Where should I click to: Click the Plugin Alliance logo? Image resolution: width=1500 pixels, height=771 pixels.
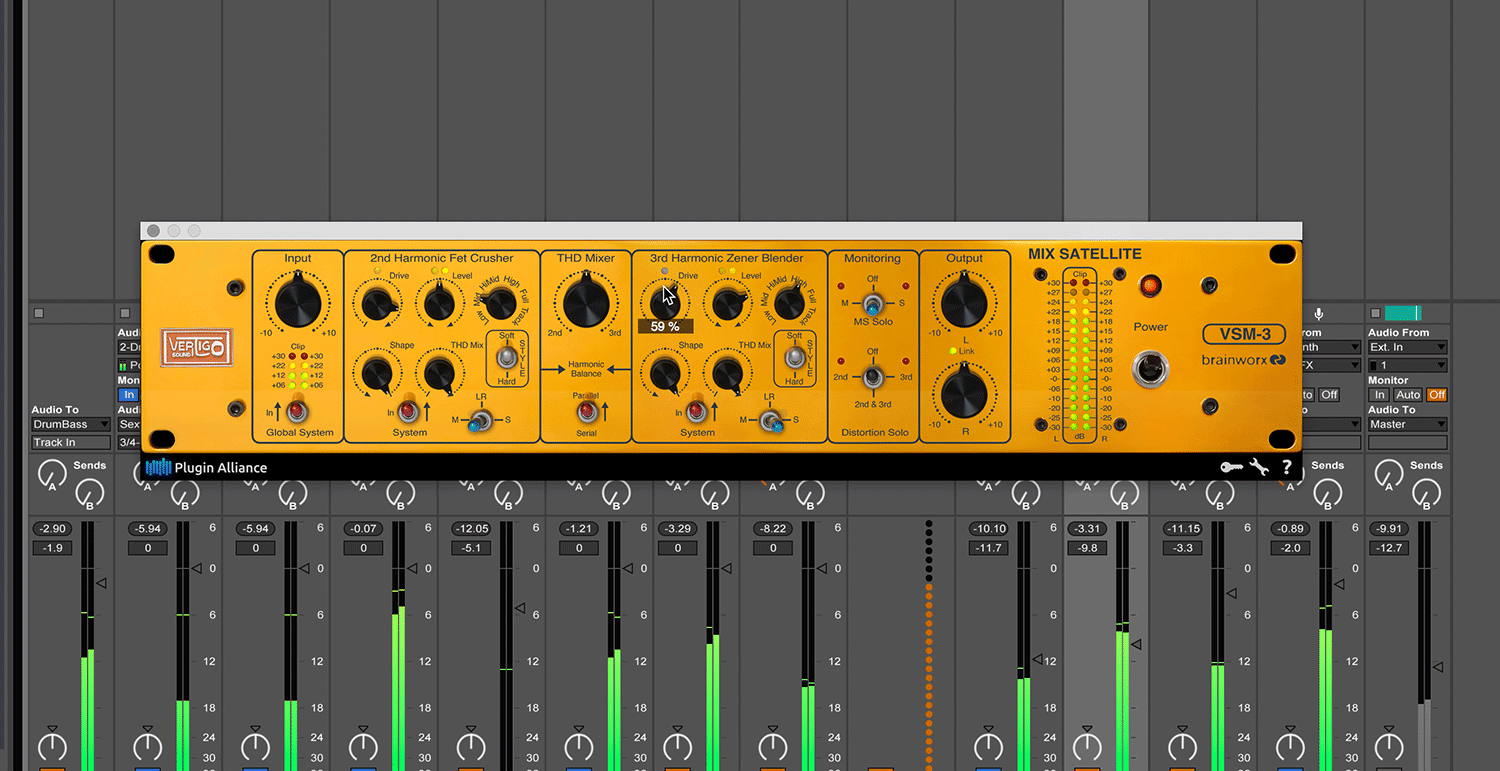pyautogui.click(x=207, y=467)
